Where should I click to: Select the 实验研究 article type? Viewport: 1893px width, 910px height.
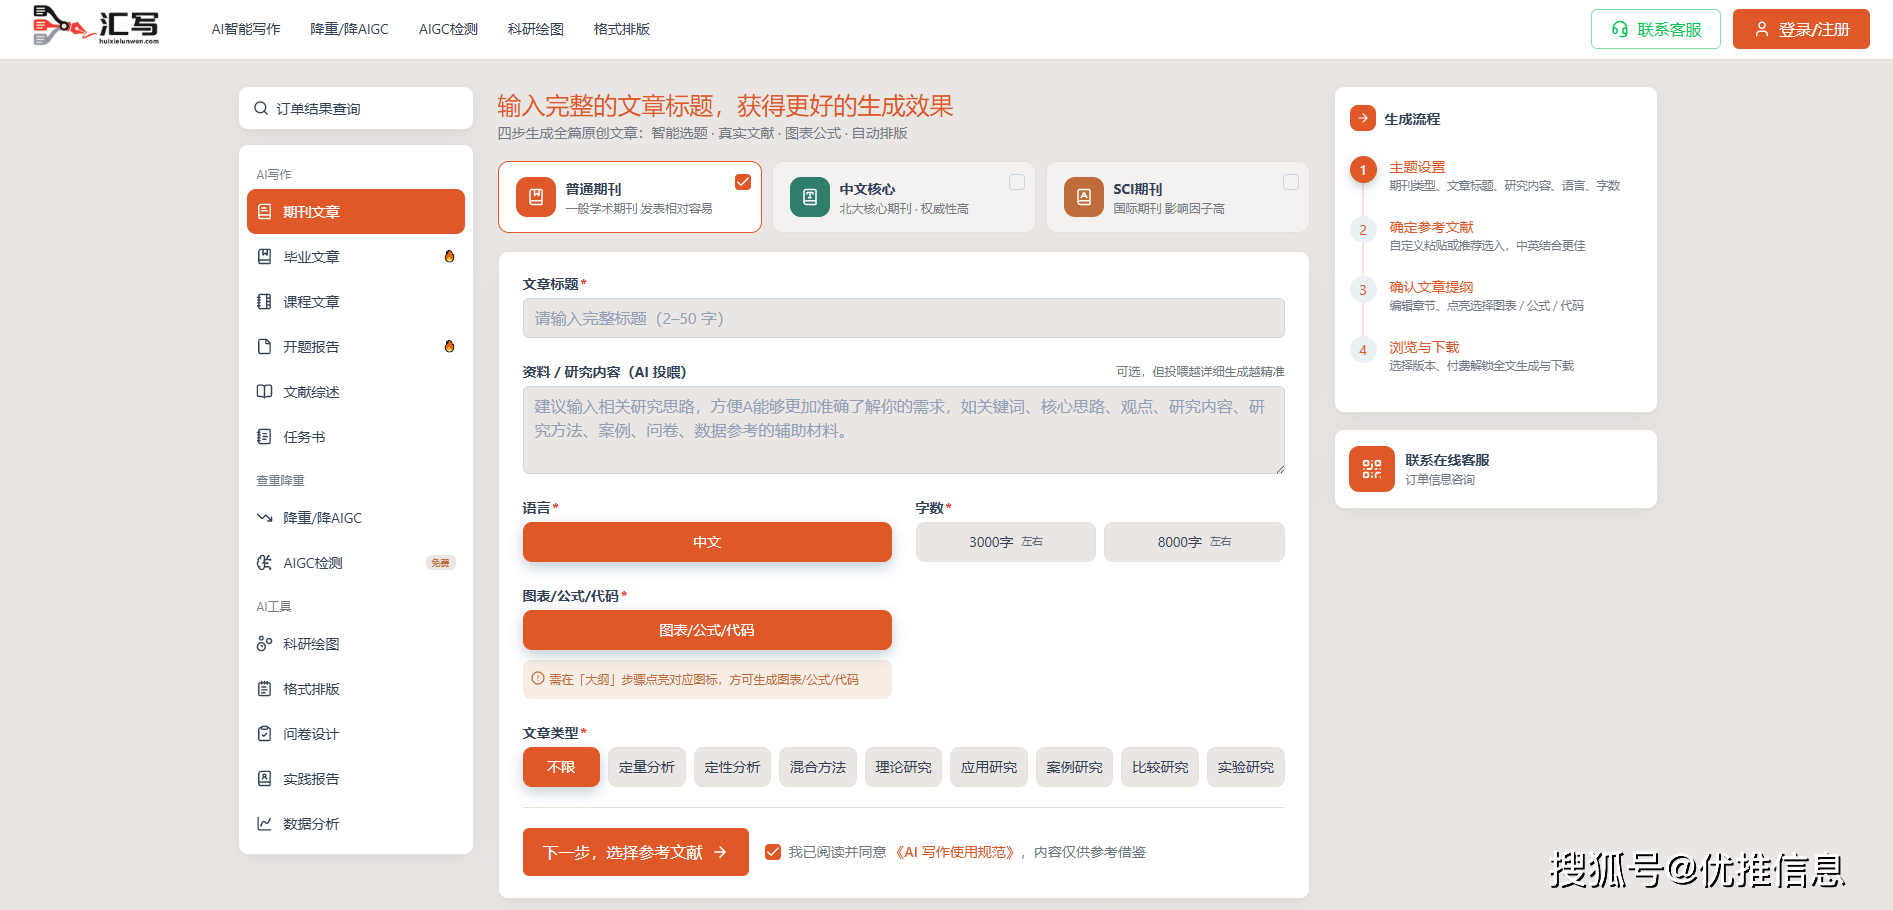pos(1246,767)
